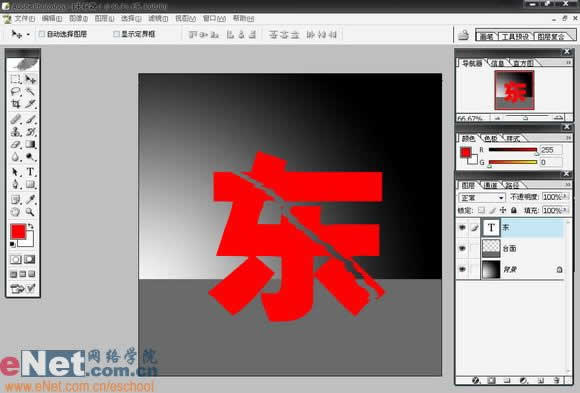
Task: Select the Clone Stamp tool
Action: coord(16,131)
